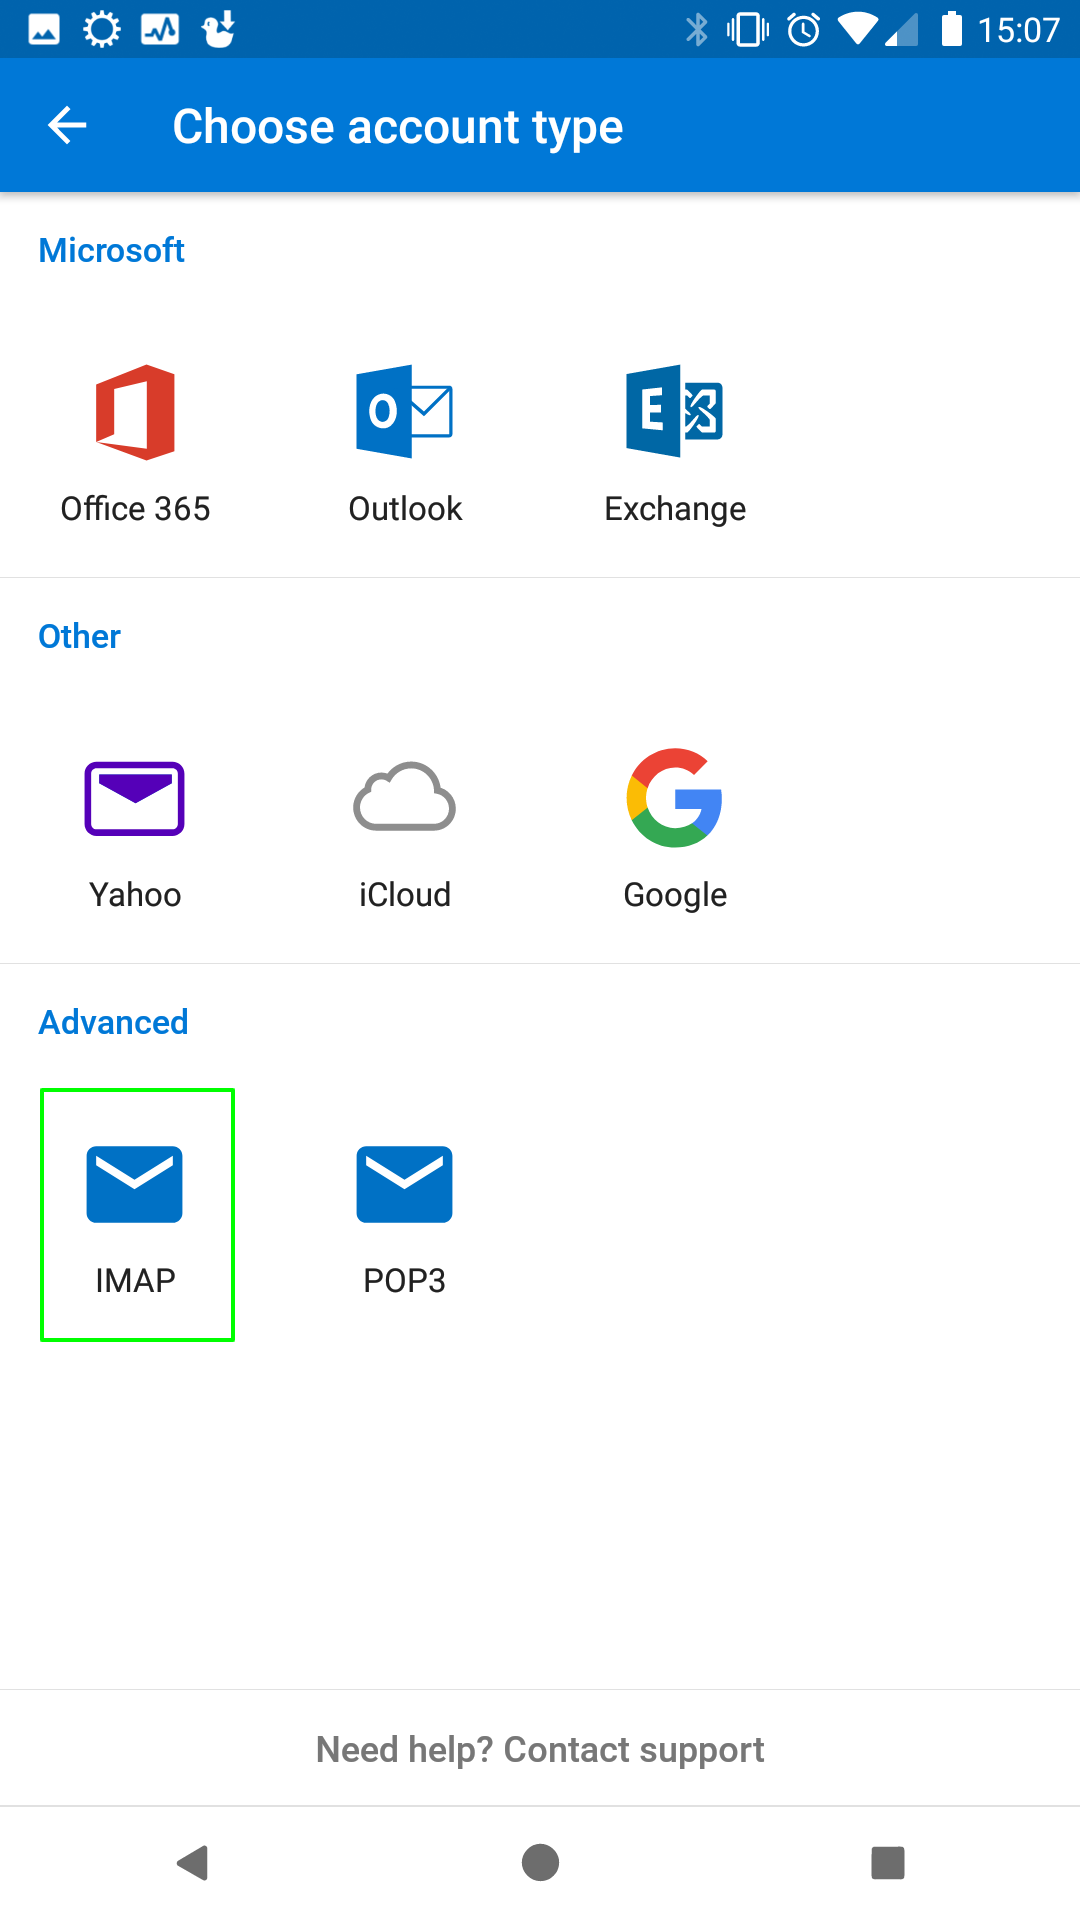Select the Outlook account icon
The width and height of the screenshot is (1080, 1920).
[x=404, y=412]
